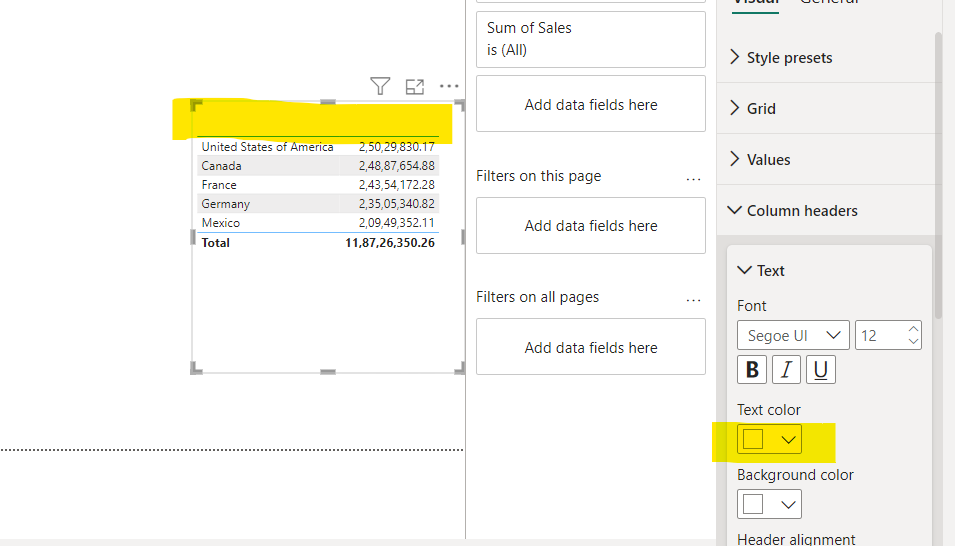Open the Text color picker dropdown
Screen dimensions: 955x546
[x=769, y=439]
